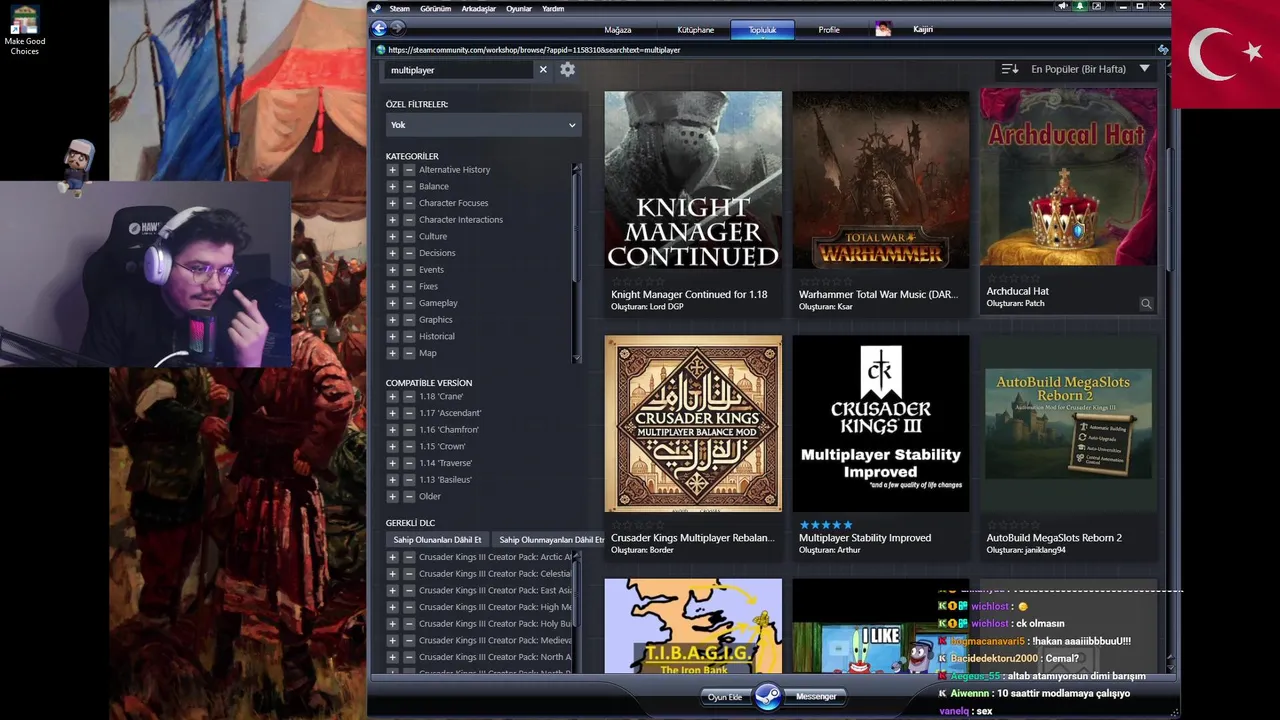The image size is (1280, 720).
Task: Include version 1.14 'Traverse' with plus
Action: [392, 463]
